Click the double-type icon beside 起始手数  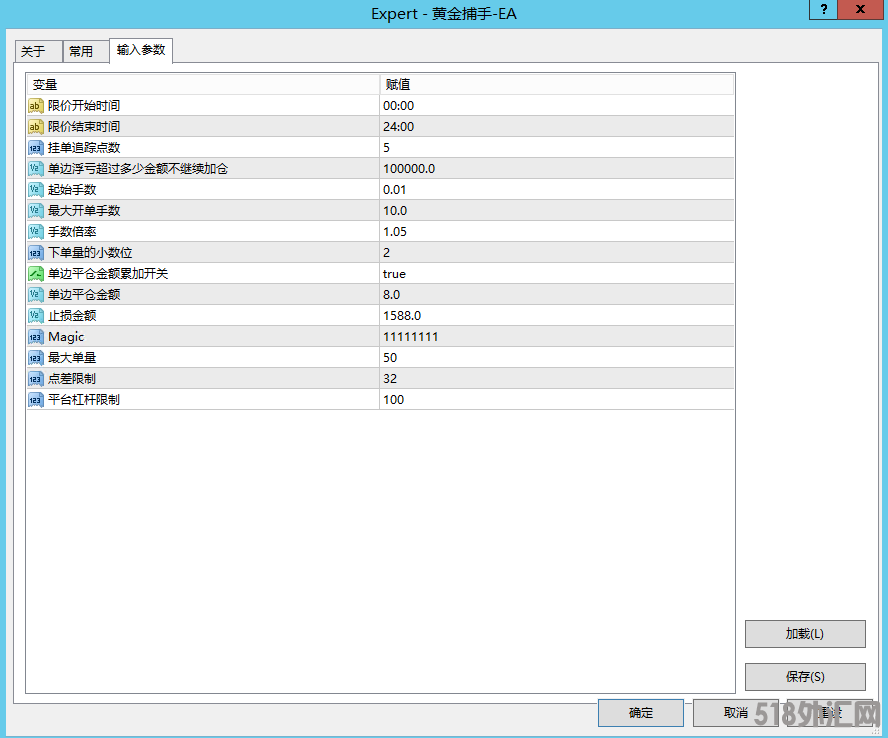[35, 190]
